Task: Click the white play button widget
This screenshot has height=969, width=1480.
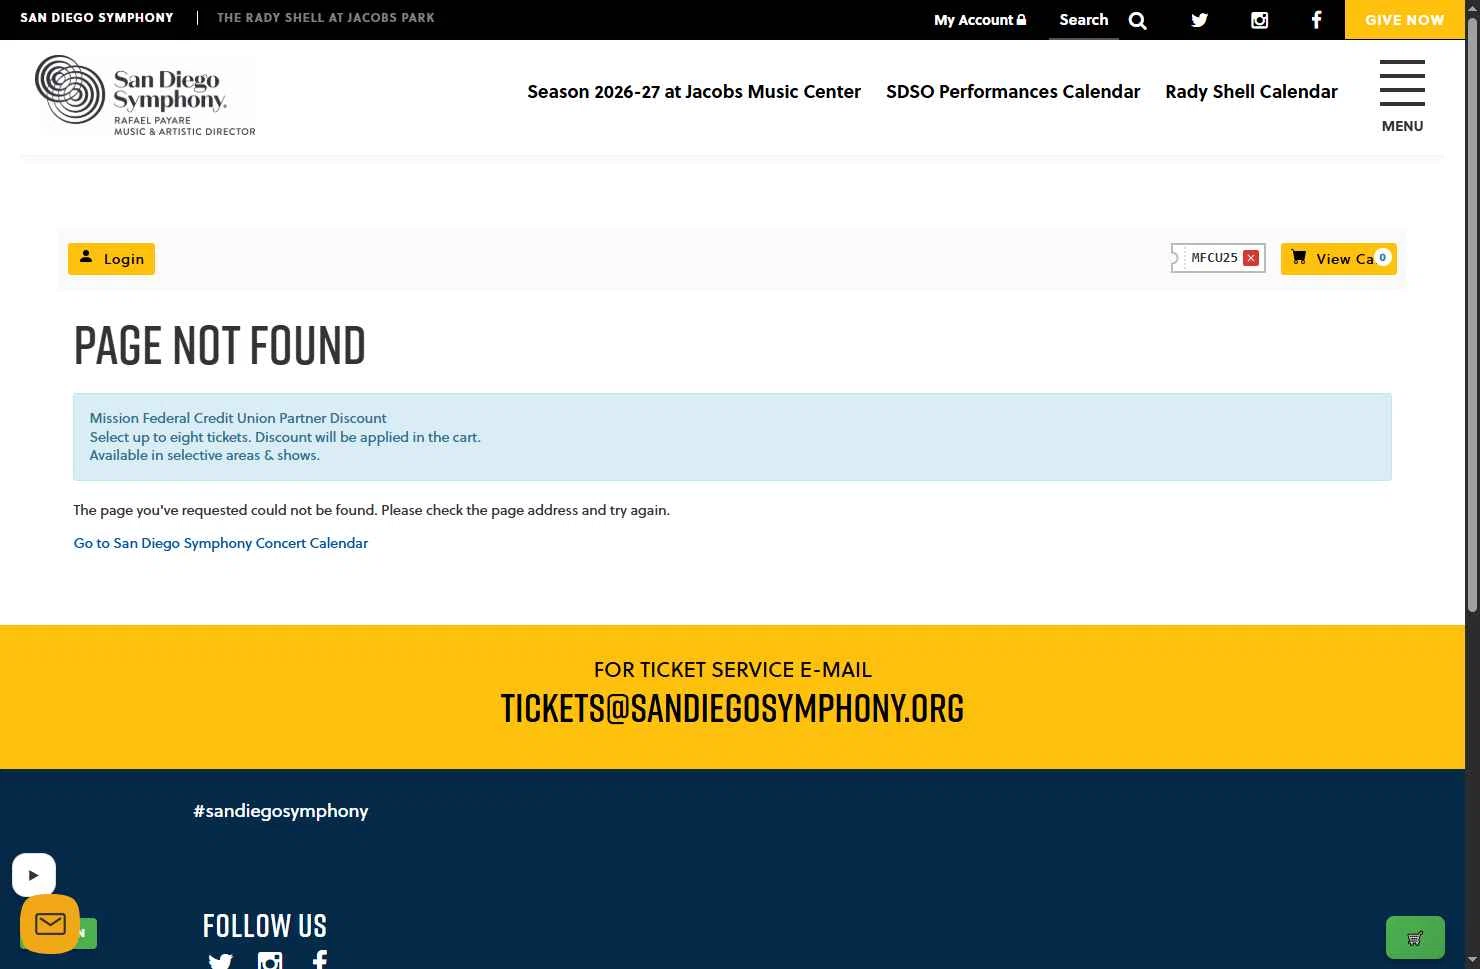Action: (x=33, y=875)
